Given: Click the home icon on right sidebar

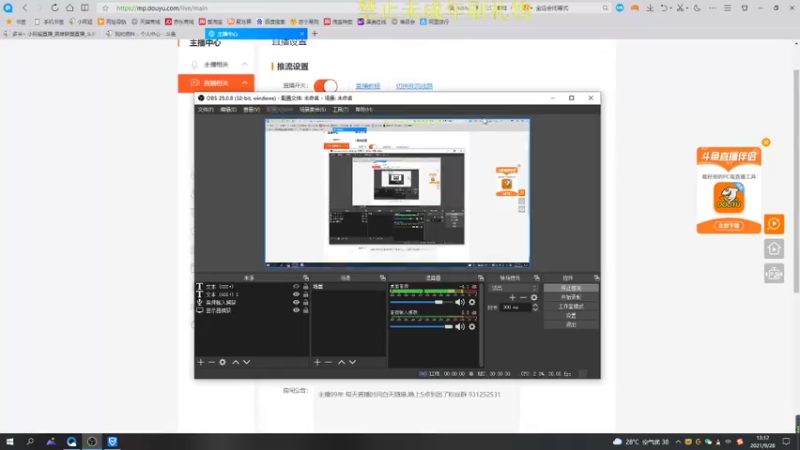Looking at the screenshot, I should [x=774, y=248].
